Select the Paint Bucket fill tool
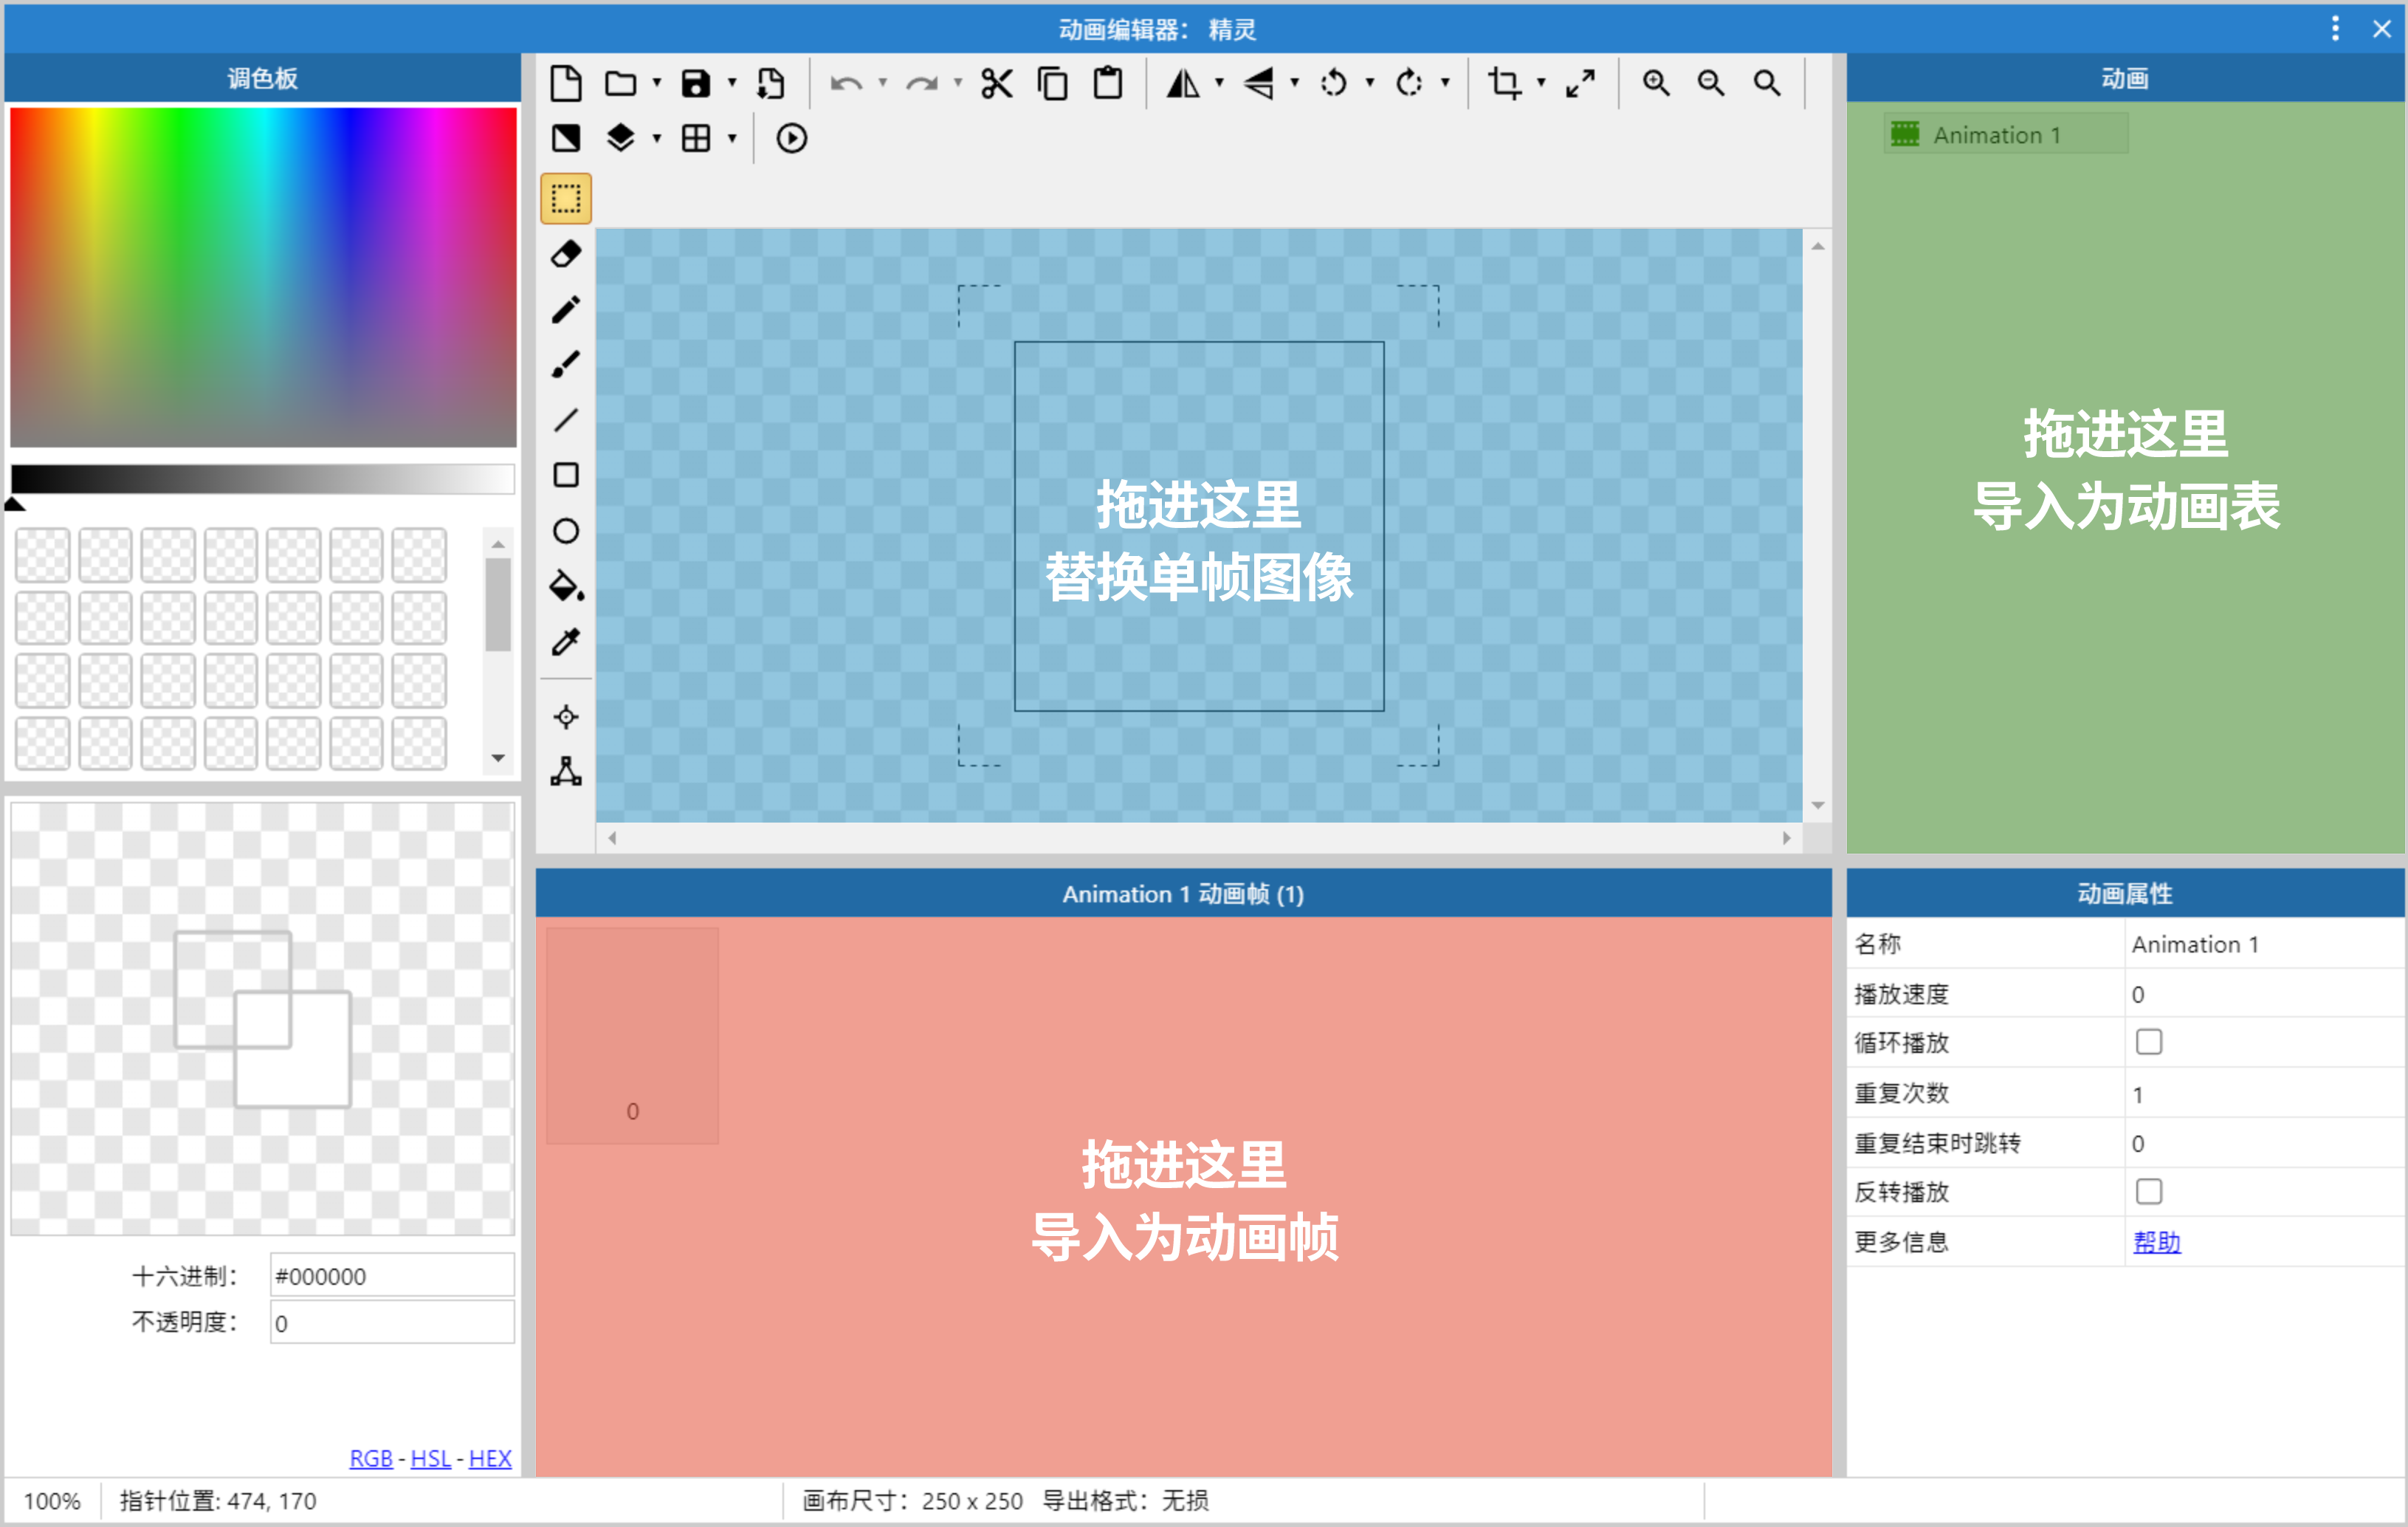The height and width of the screenshot is (1527, 2408). (x=566, y=589)
